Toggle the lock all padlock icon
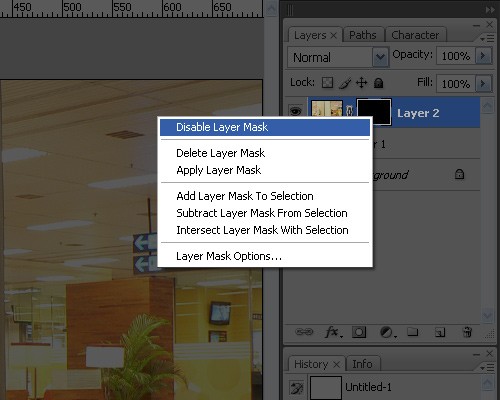The image size is (500, 400). click(x=378, y=82)
